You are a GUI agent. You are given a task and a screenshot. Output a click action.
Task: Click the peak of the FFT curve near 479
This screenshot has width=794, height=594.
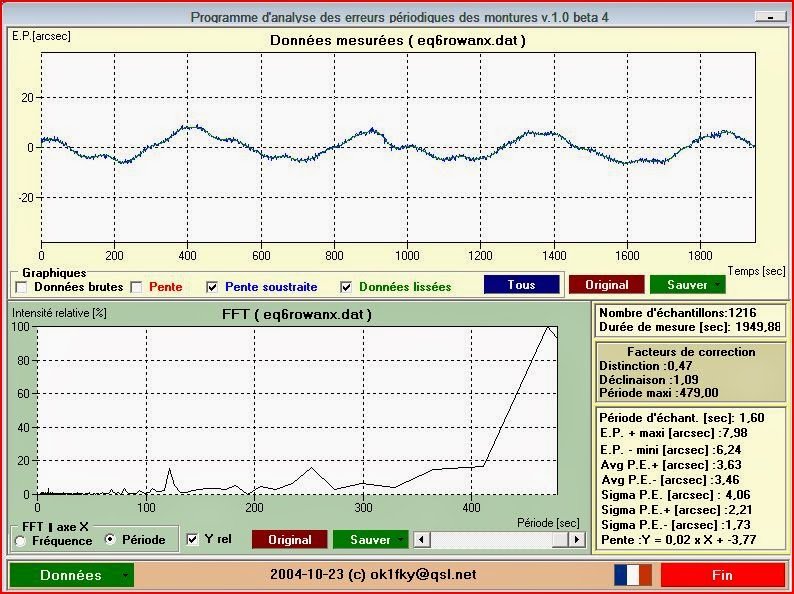coord(547,327)
